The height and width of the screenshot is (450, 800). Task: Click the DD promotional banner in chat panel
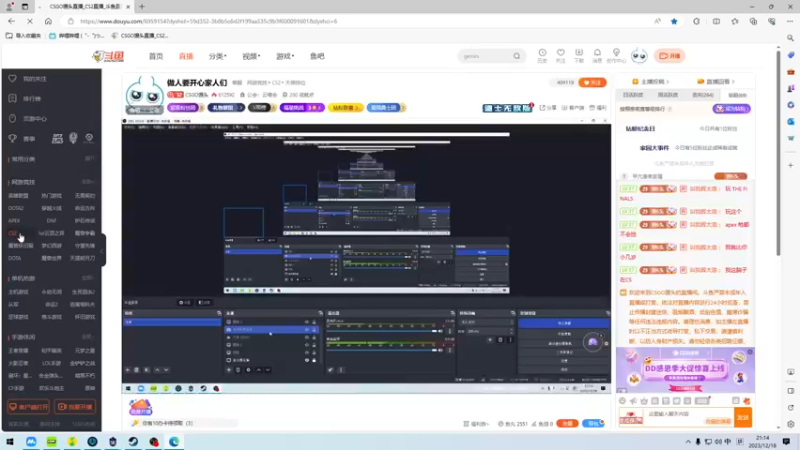pos(685,370)
